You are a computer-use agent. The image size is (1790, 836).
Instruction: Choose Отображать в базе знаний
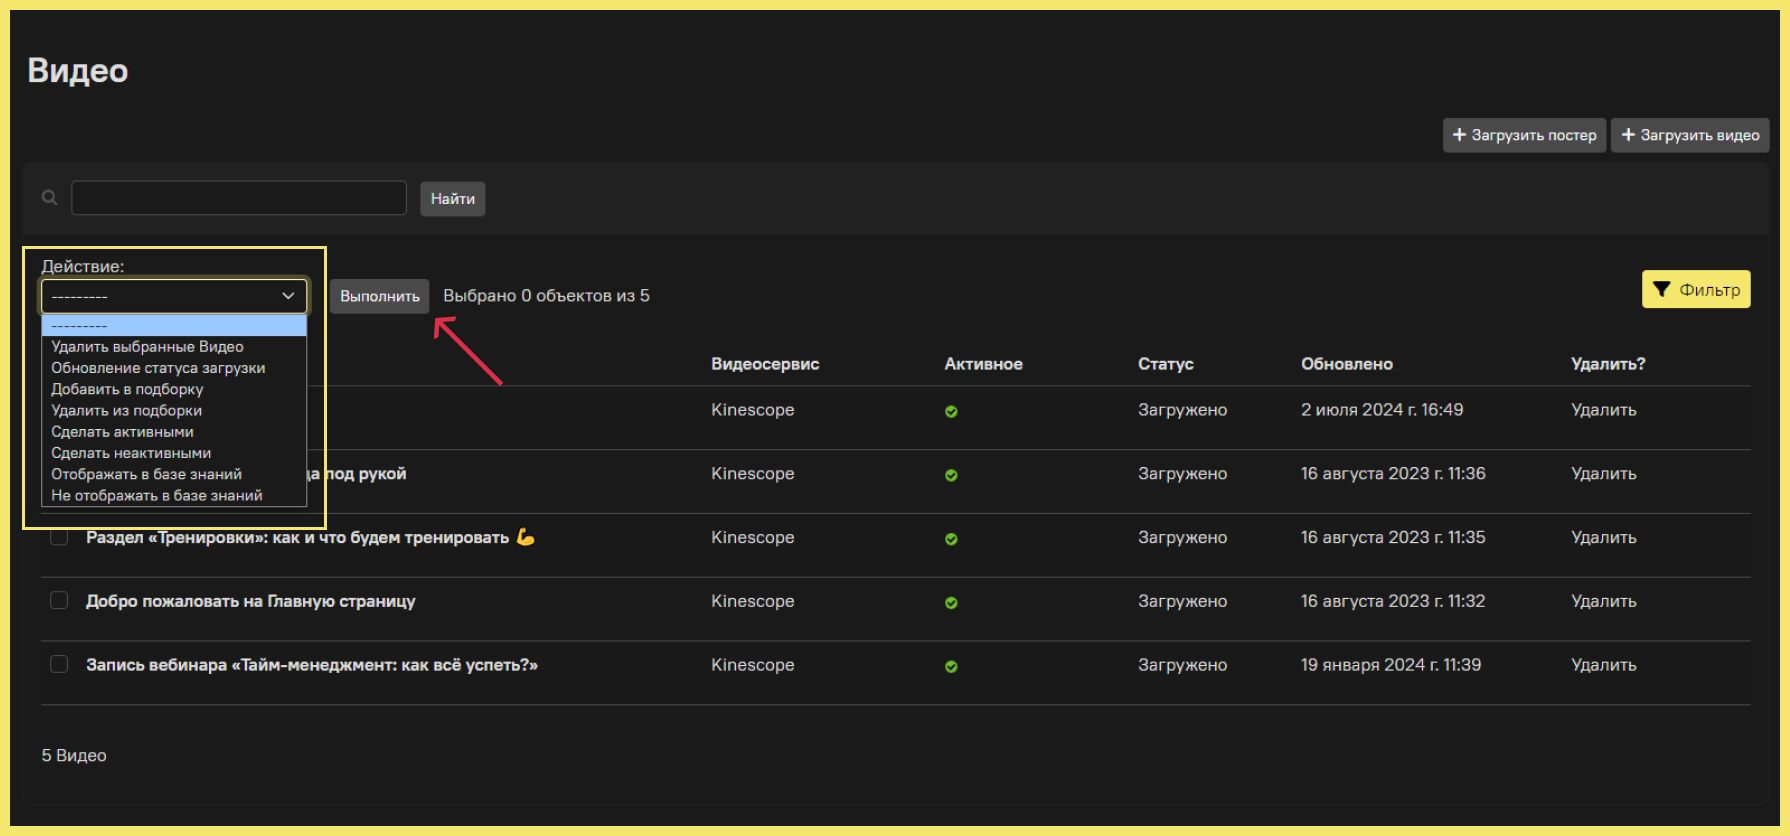pyautogui.click(x=174, y=474)
